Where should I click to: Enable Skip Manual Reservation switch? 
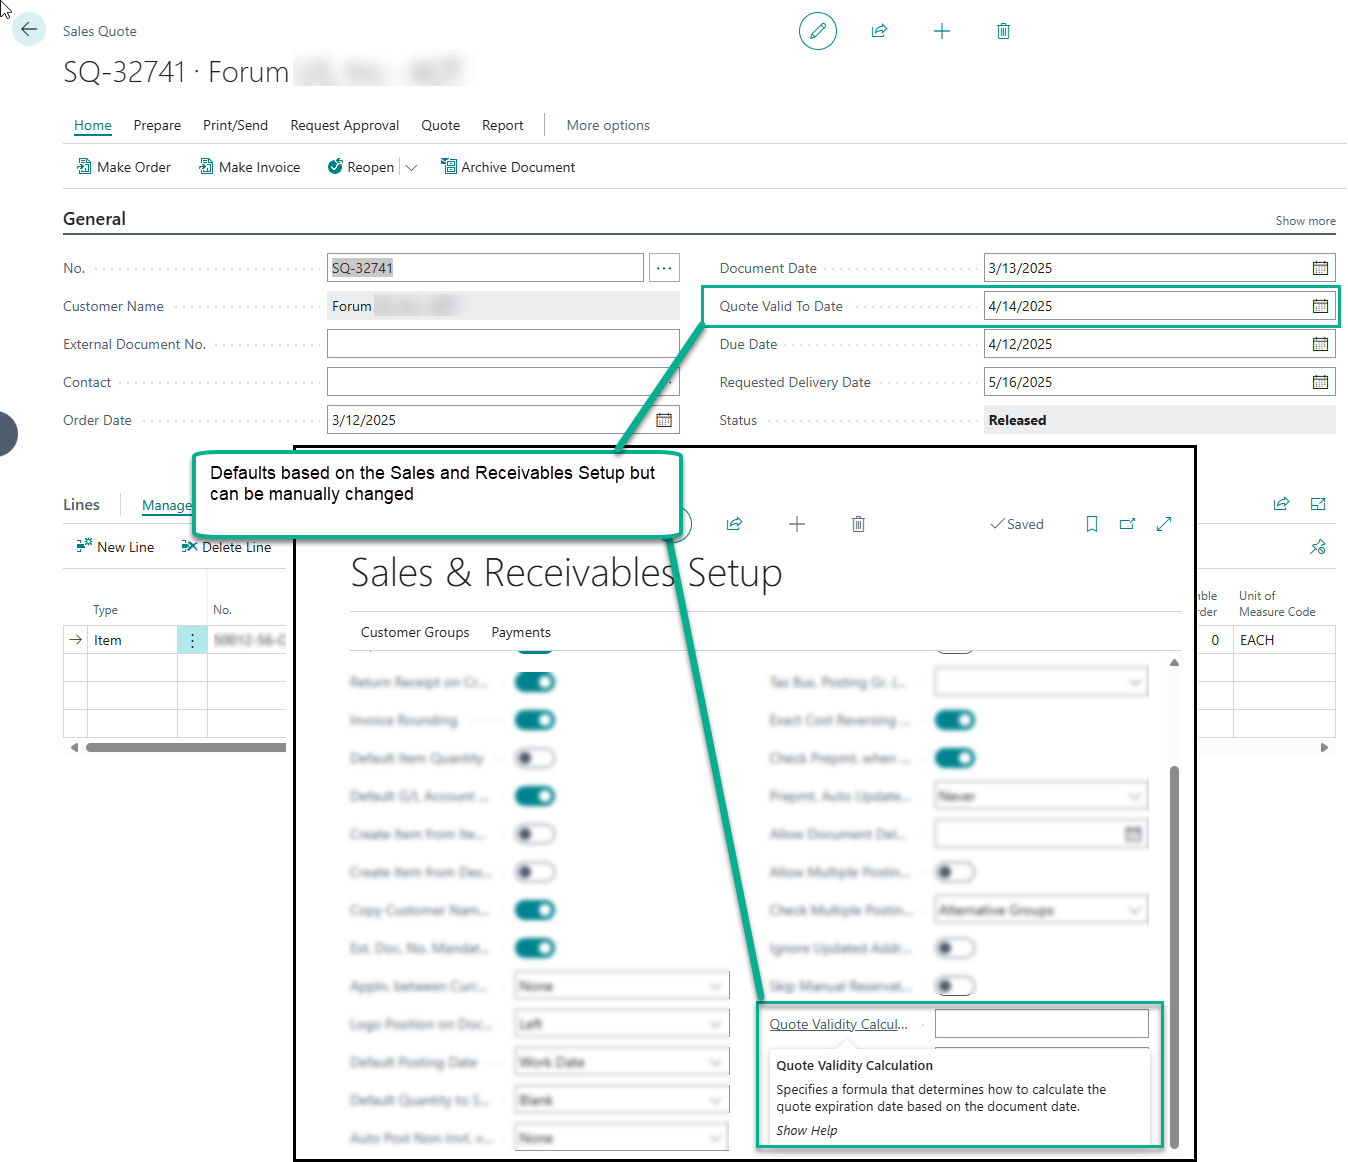955,986
